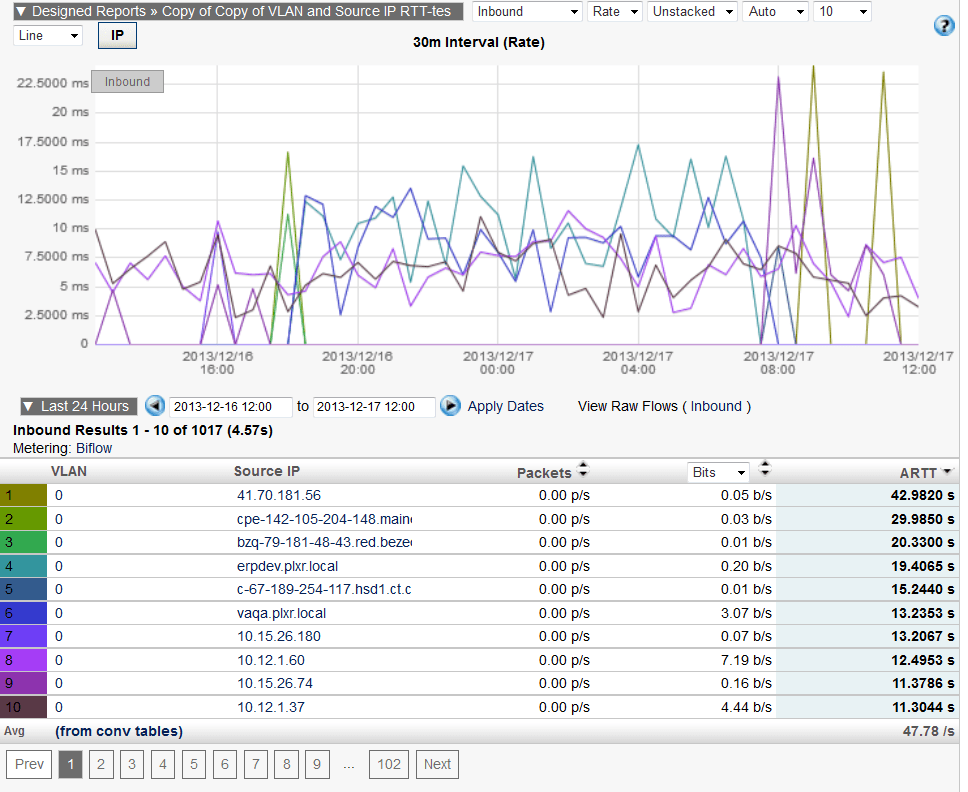Click the previous time range arrow
The width and height of the screenshot is (968, 792).
pos(155,406)
